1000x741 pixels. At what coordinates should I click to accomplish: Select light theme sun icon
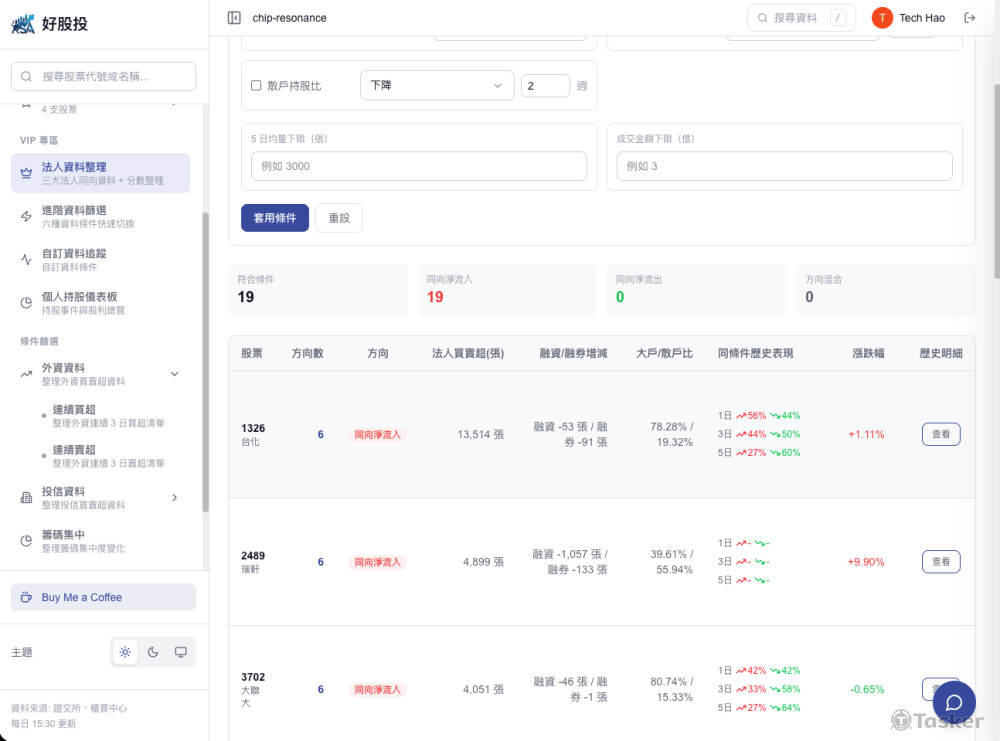pyautogui.click(x=125, y=652)
